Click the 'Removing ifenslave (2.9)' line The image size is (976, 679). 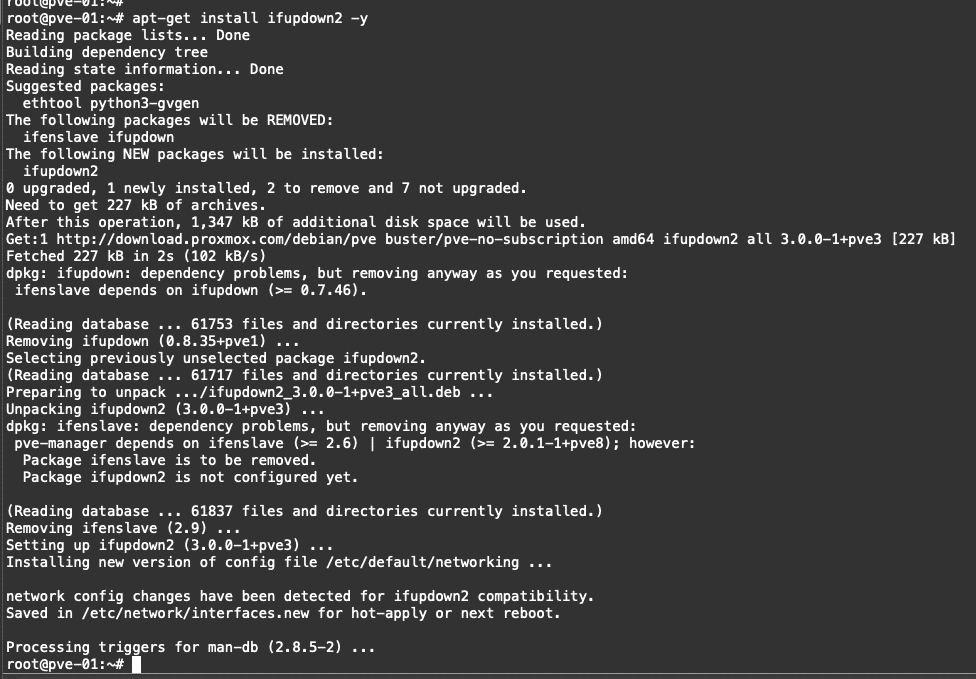pos(123,528)
